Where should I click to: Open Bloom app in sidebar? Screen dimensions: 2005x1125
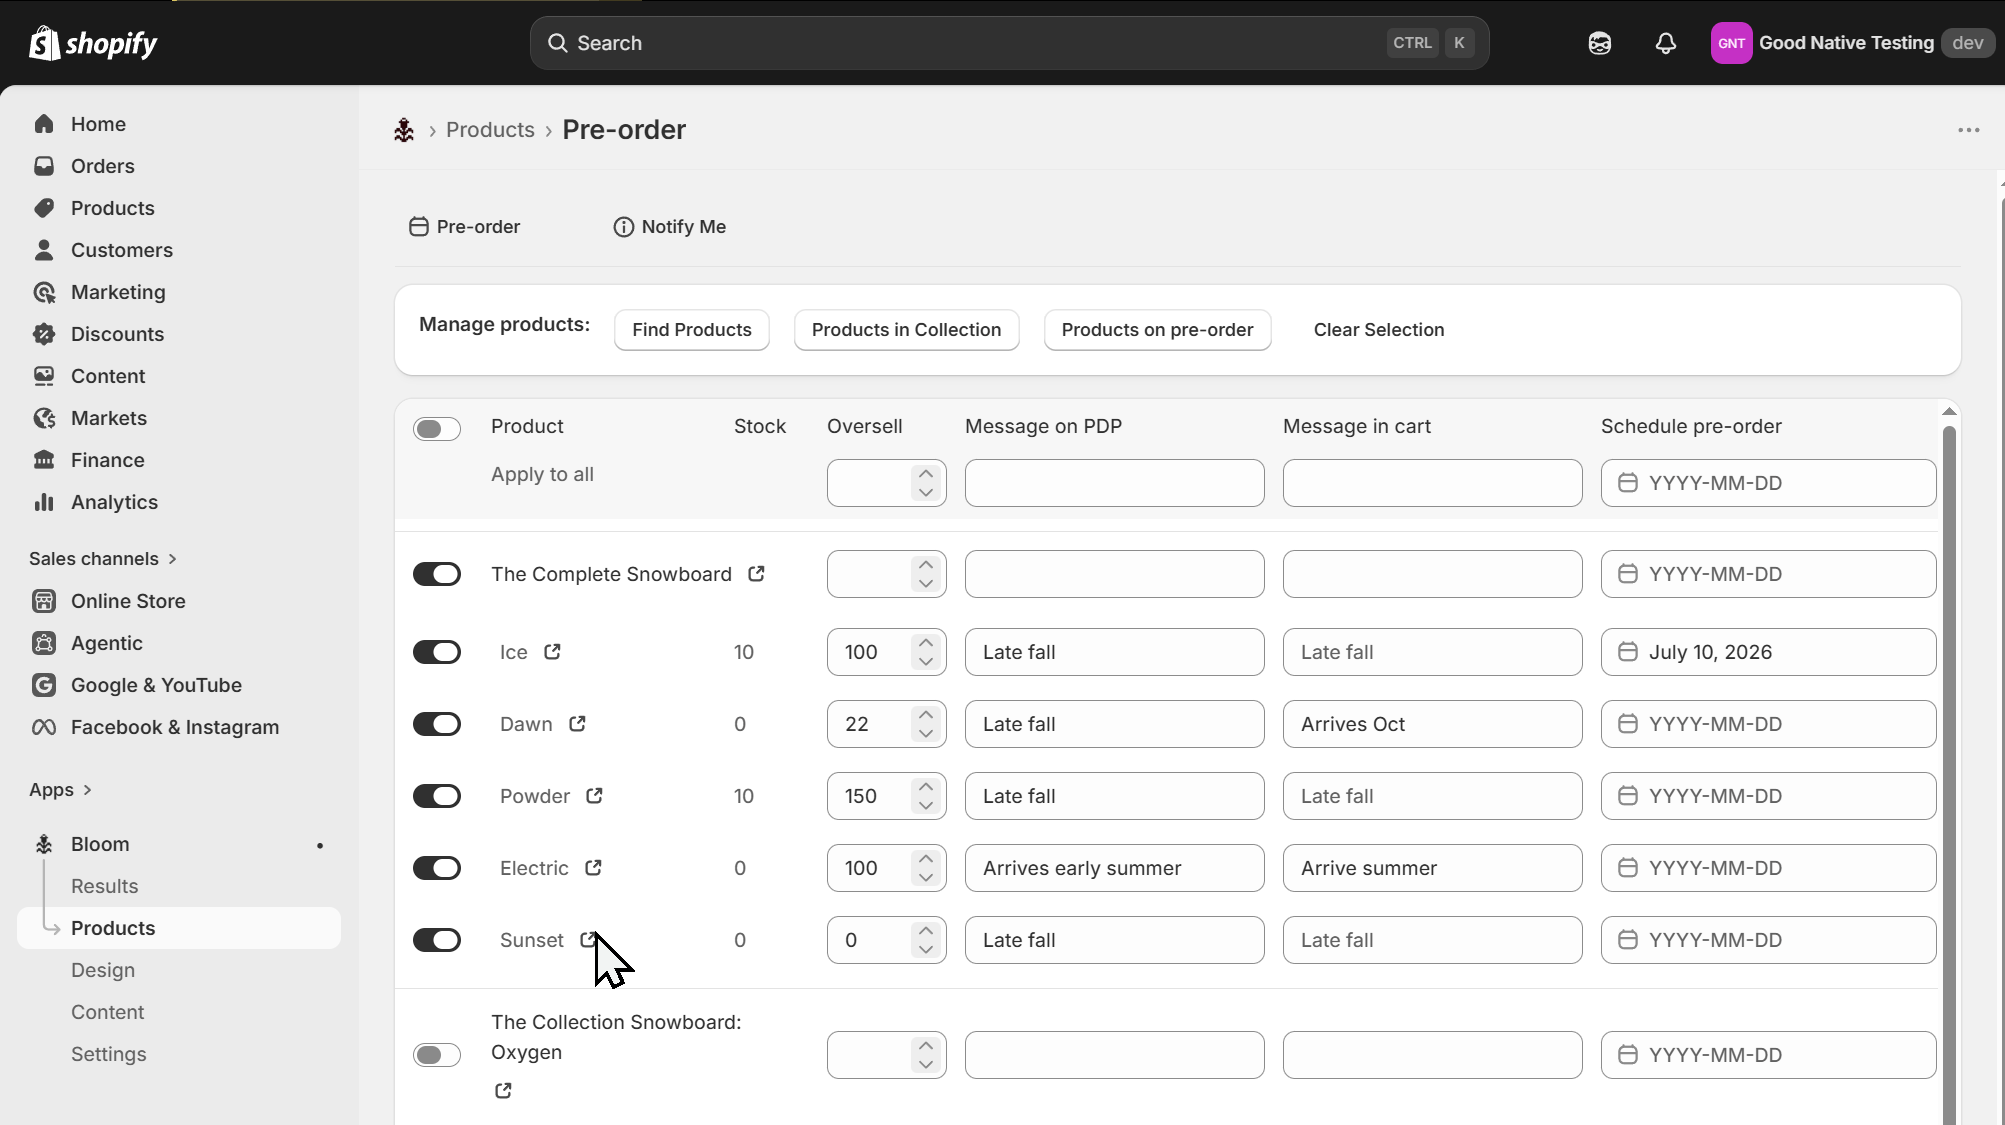pyautogui.click(x=100, y=844)
